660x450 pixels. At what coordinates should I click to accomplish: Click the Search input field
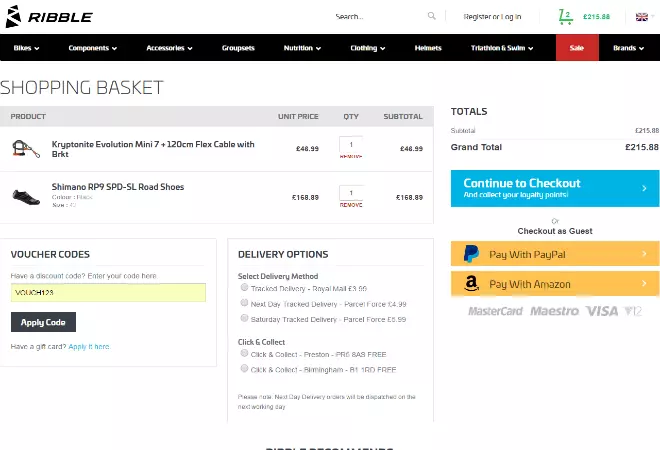tap(379, 16)
